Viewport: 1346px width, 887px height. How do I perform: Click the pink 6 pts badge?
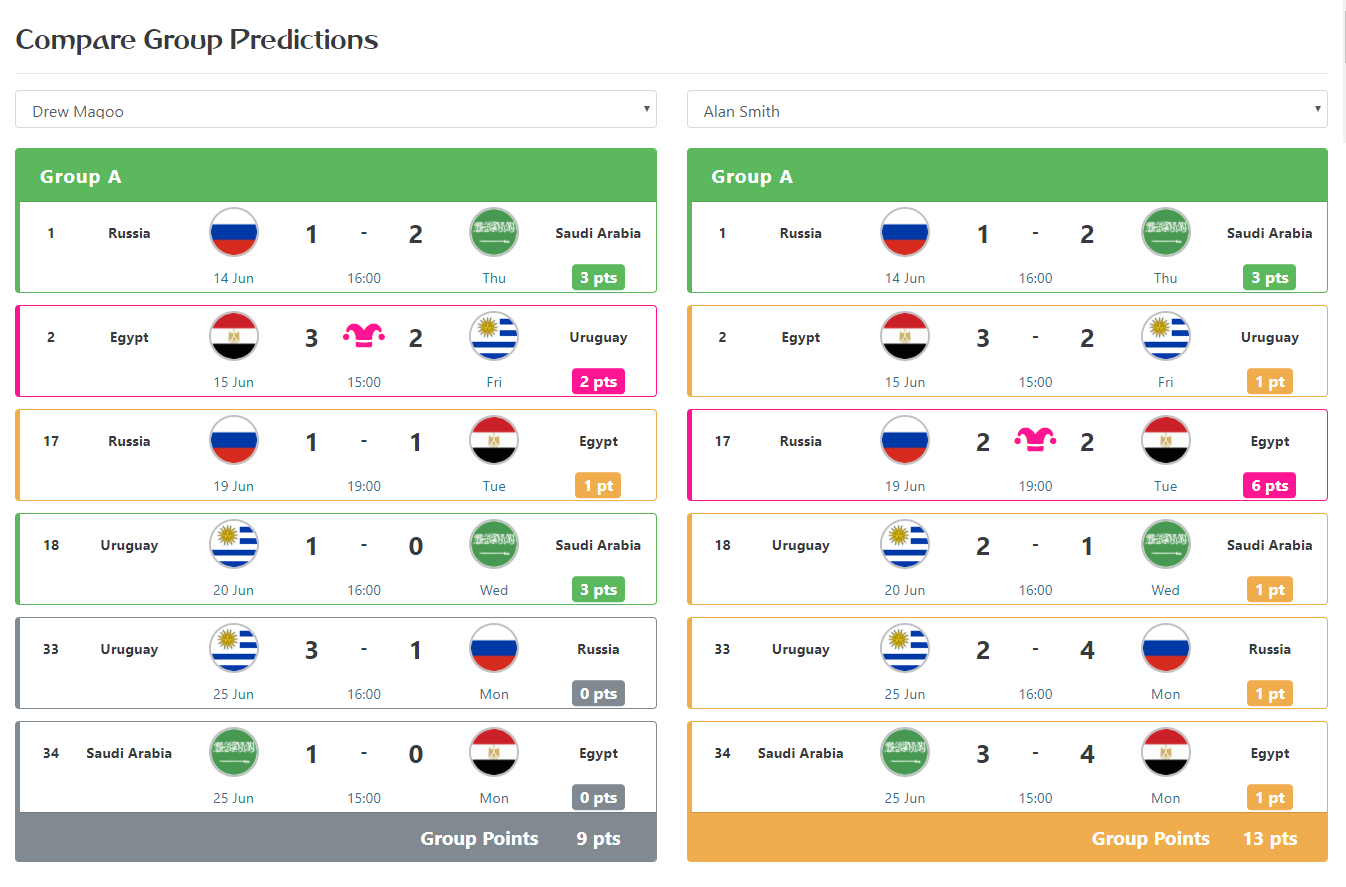[x=1270, y=486]
